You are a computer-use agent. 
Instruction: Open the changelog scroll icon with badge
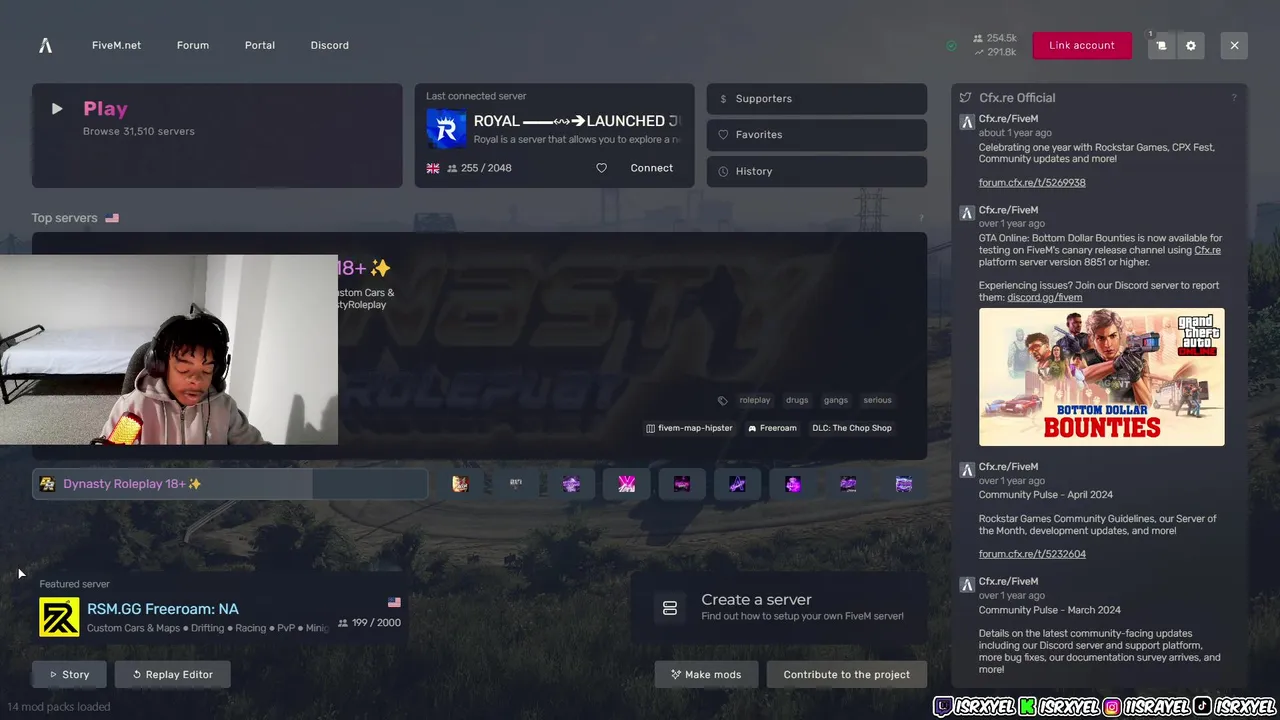(x=1161, y=45)
